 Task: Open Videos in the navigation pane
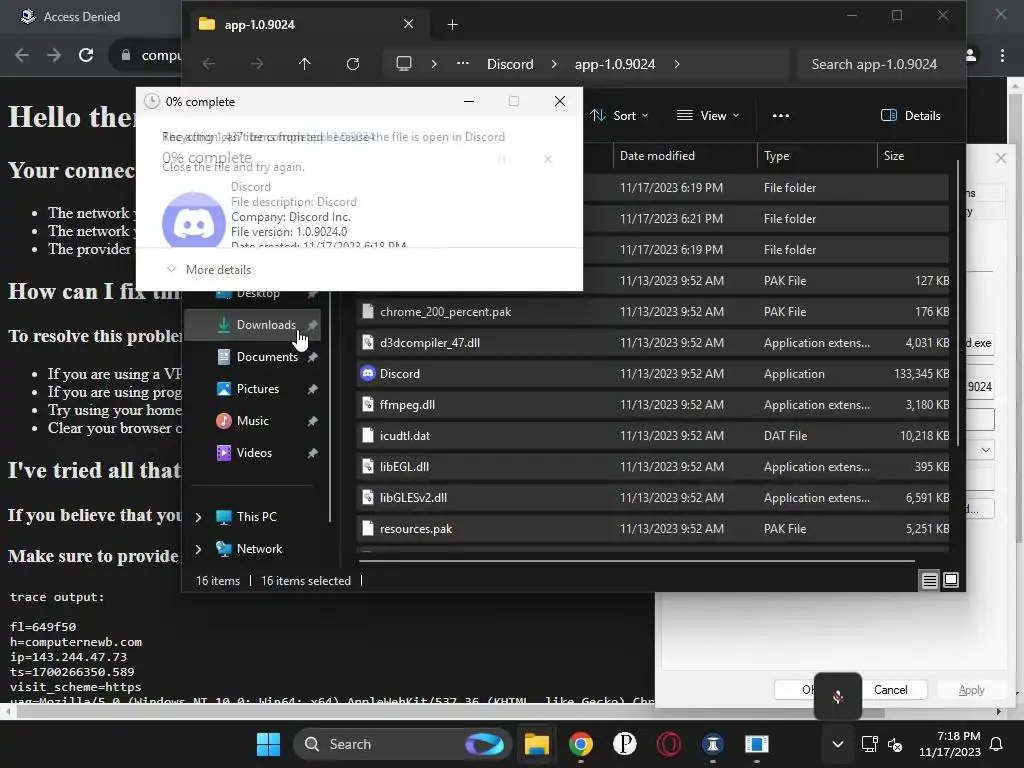point(253,453)
